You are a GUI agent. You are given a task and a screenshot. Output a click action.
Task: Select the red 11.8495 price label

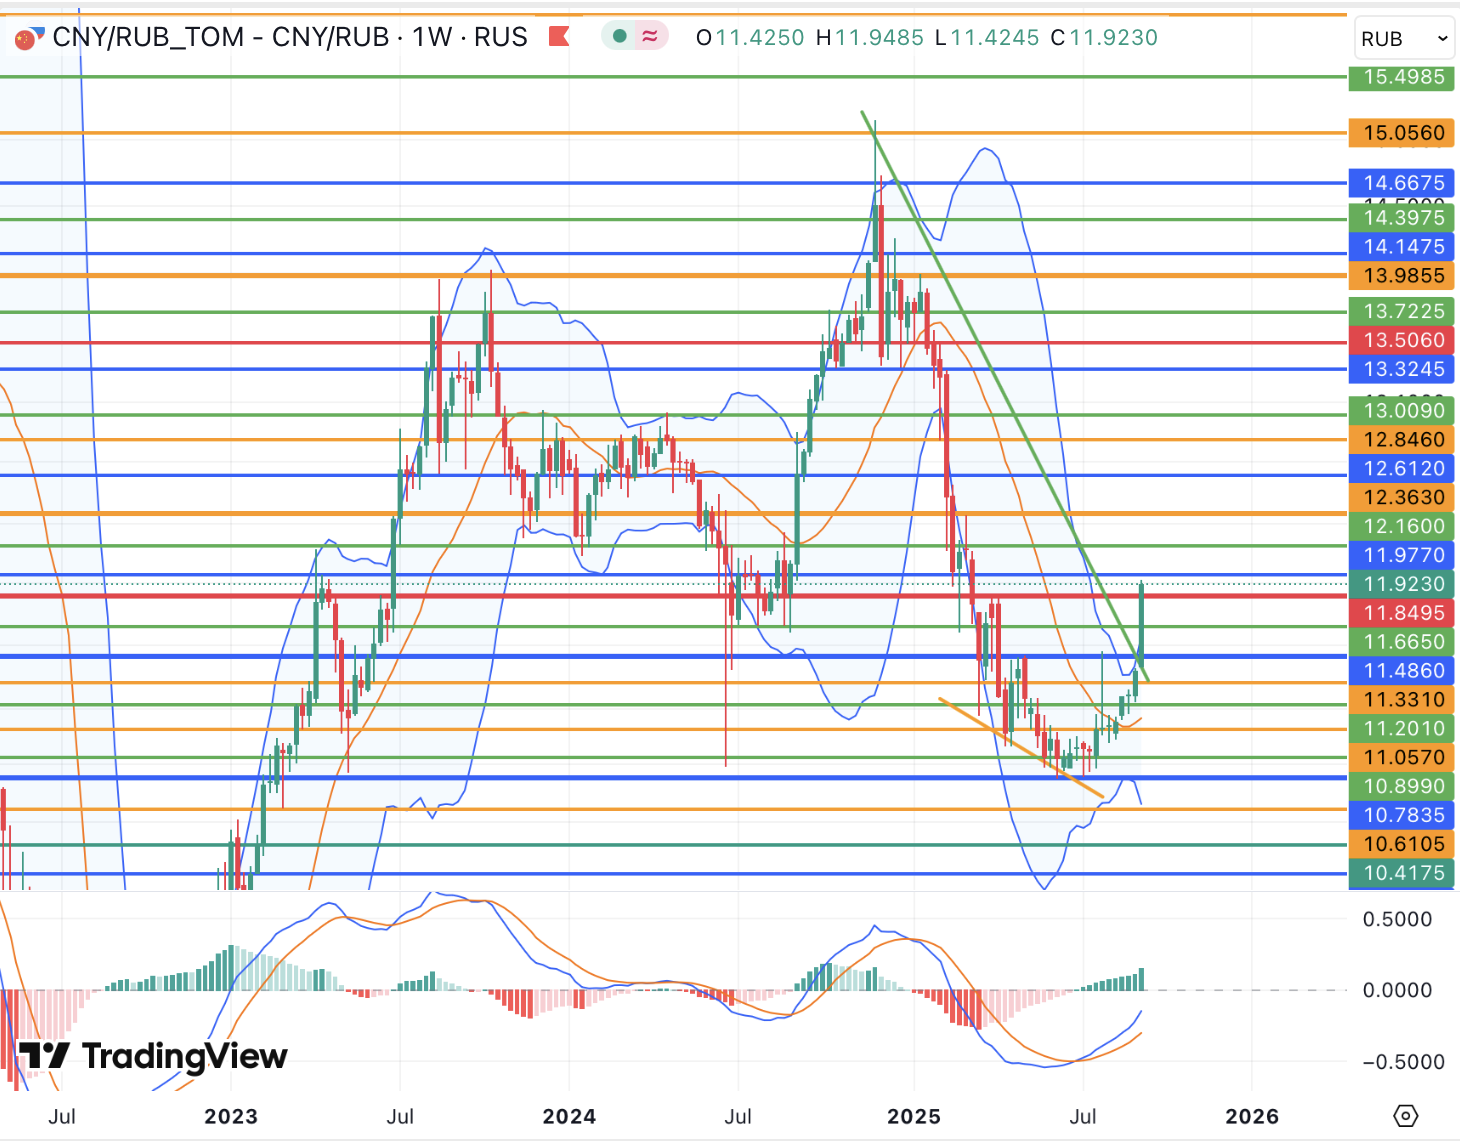pyautogui.click(x=1403, y=613)
